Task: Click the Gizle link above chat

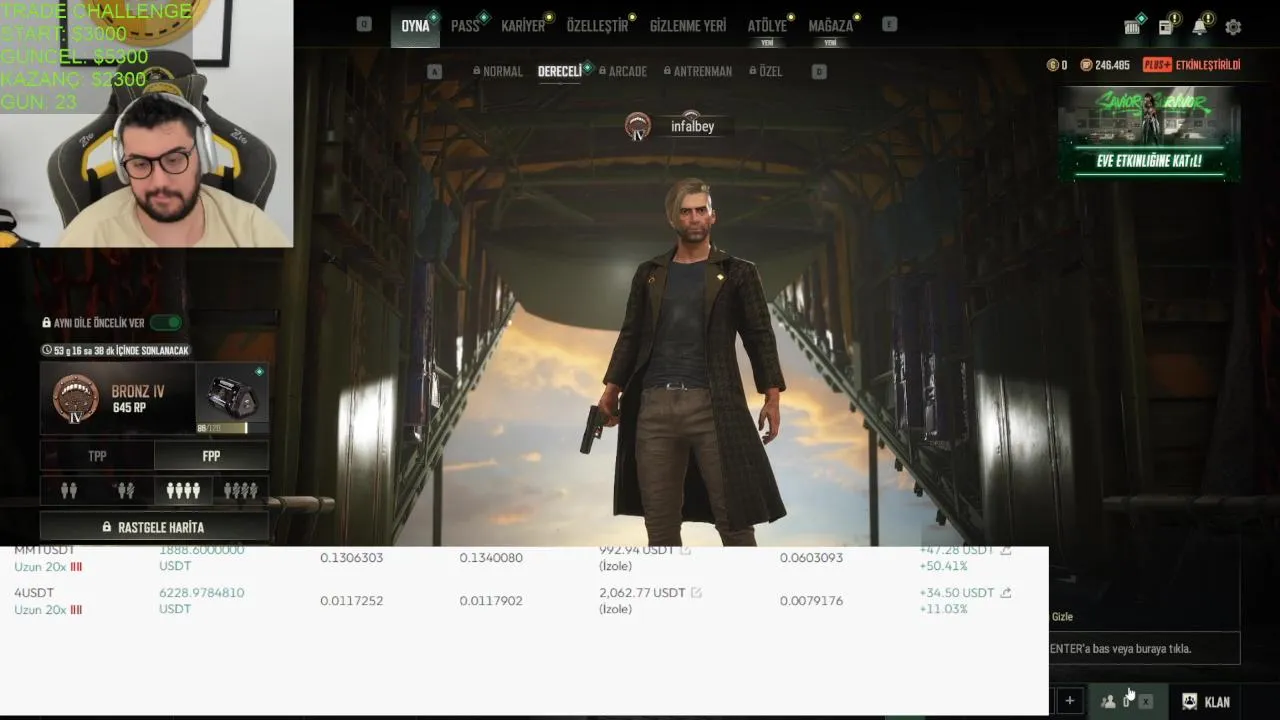Action: click(x=1062, y=617)
